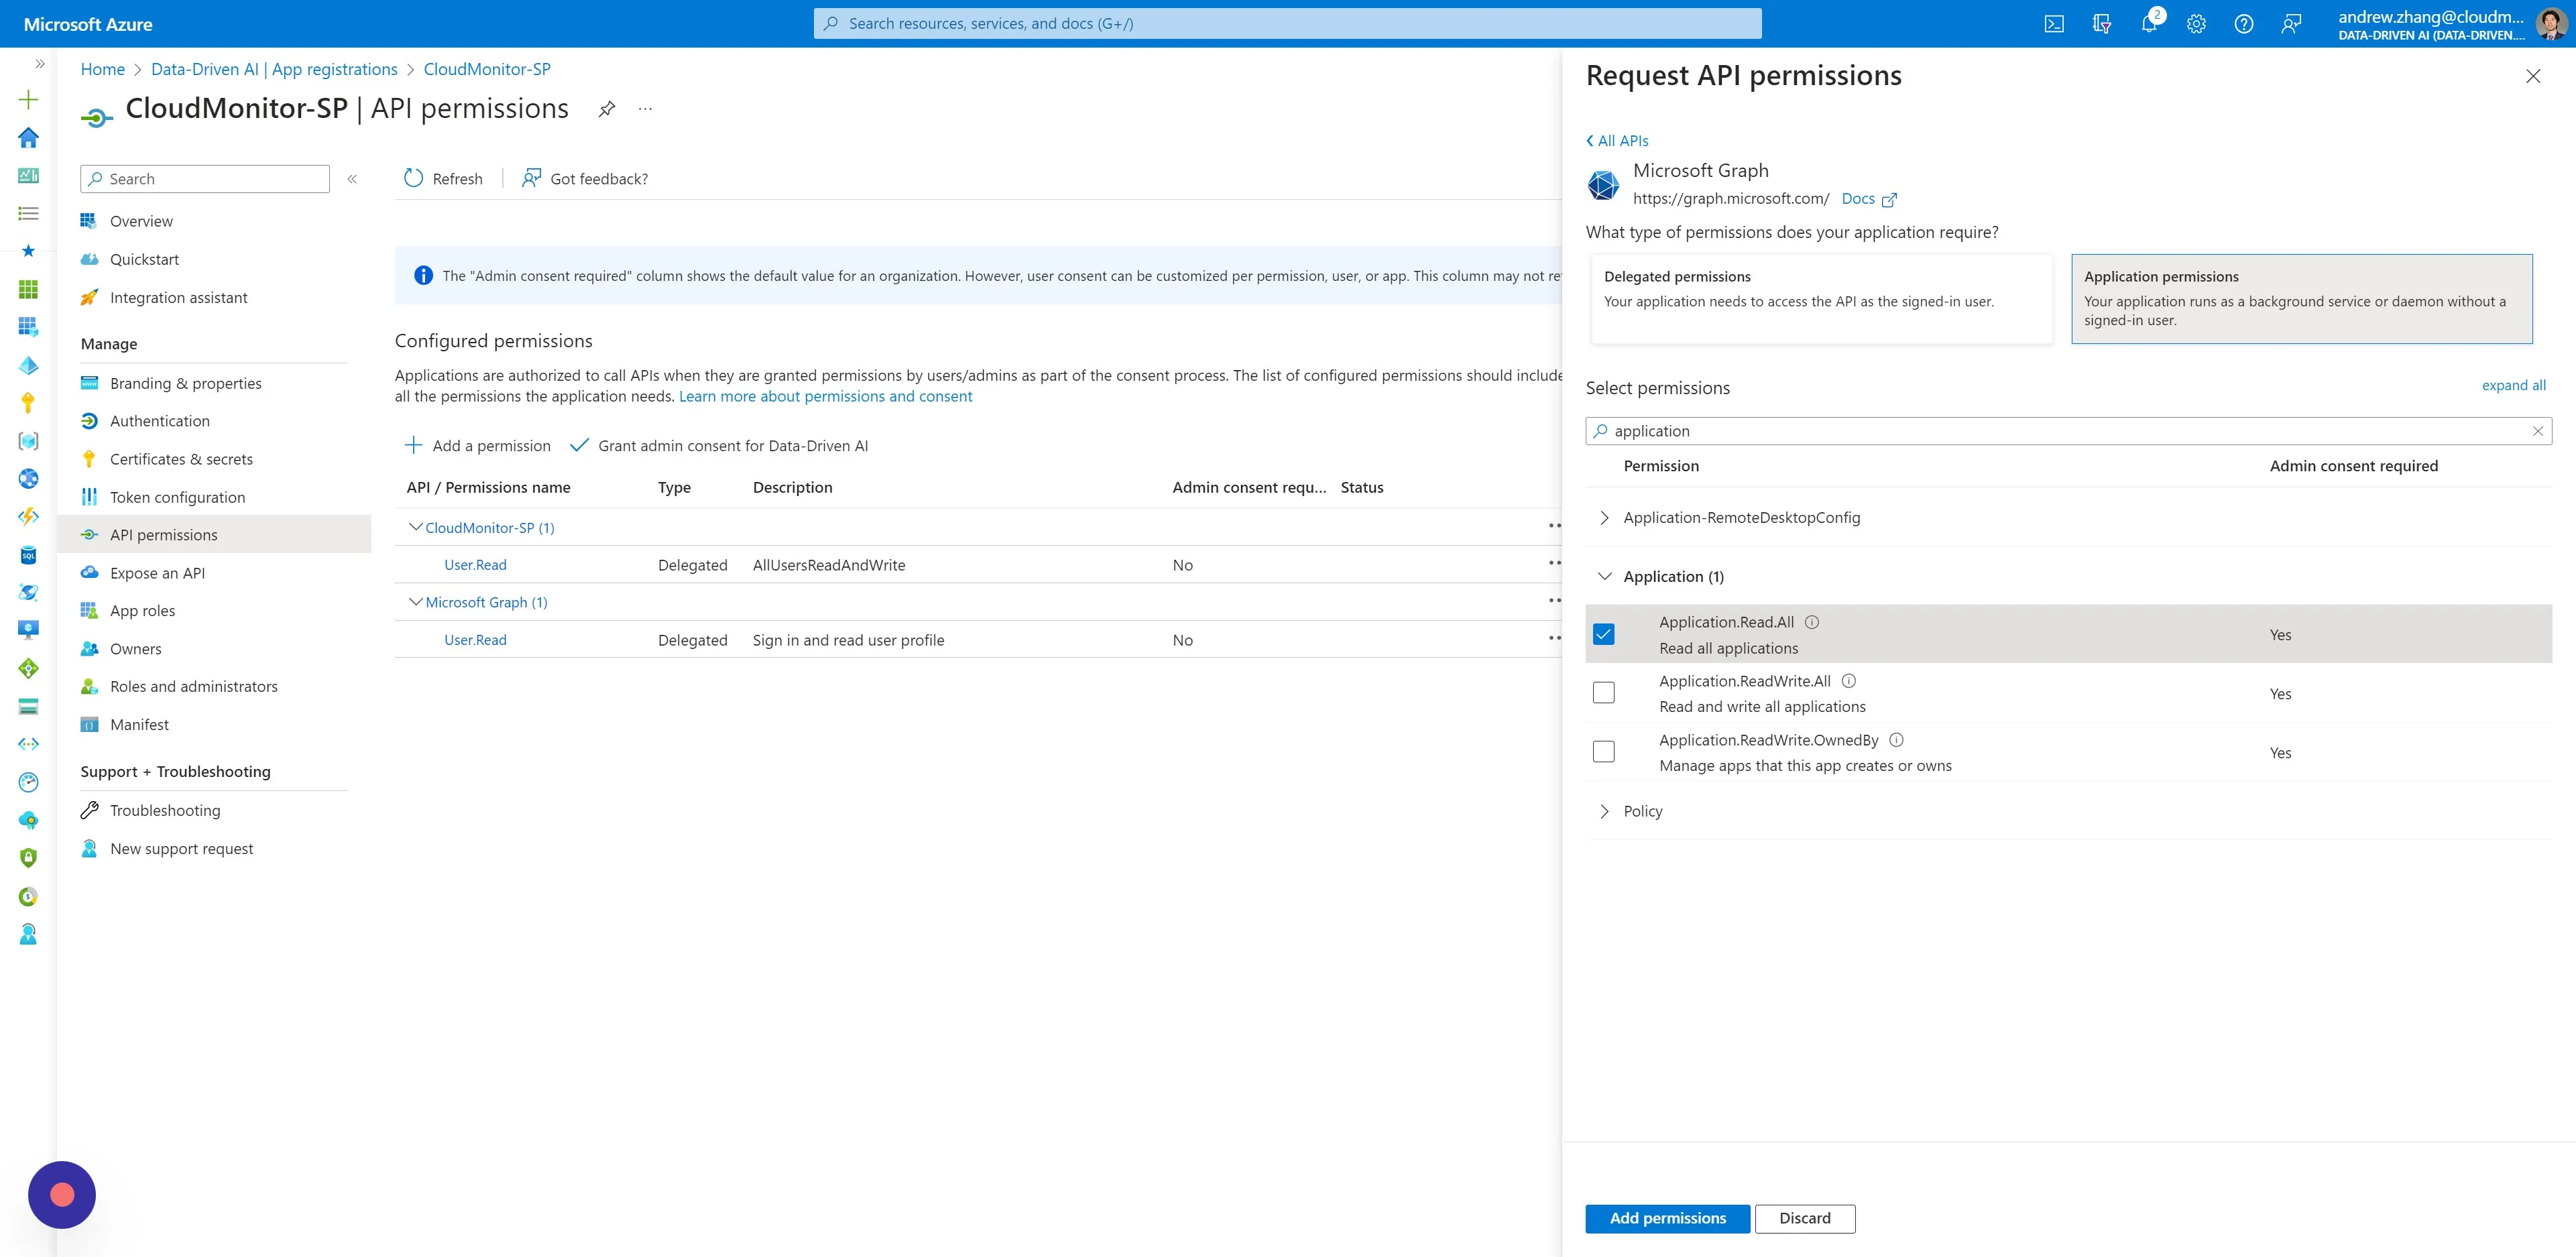
Task: Open portal settings gear
Action: pos(2196,24)
